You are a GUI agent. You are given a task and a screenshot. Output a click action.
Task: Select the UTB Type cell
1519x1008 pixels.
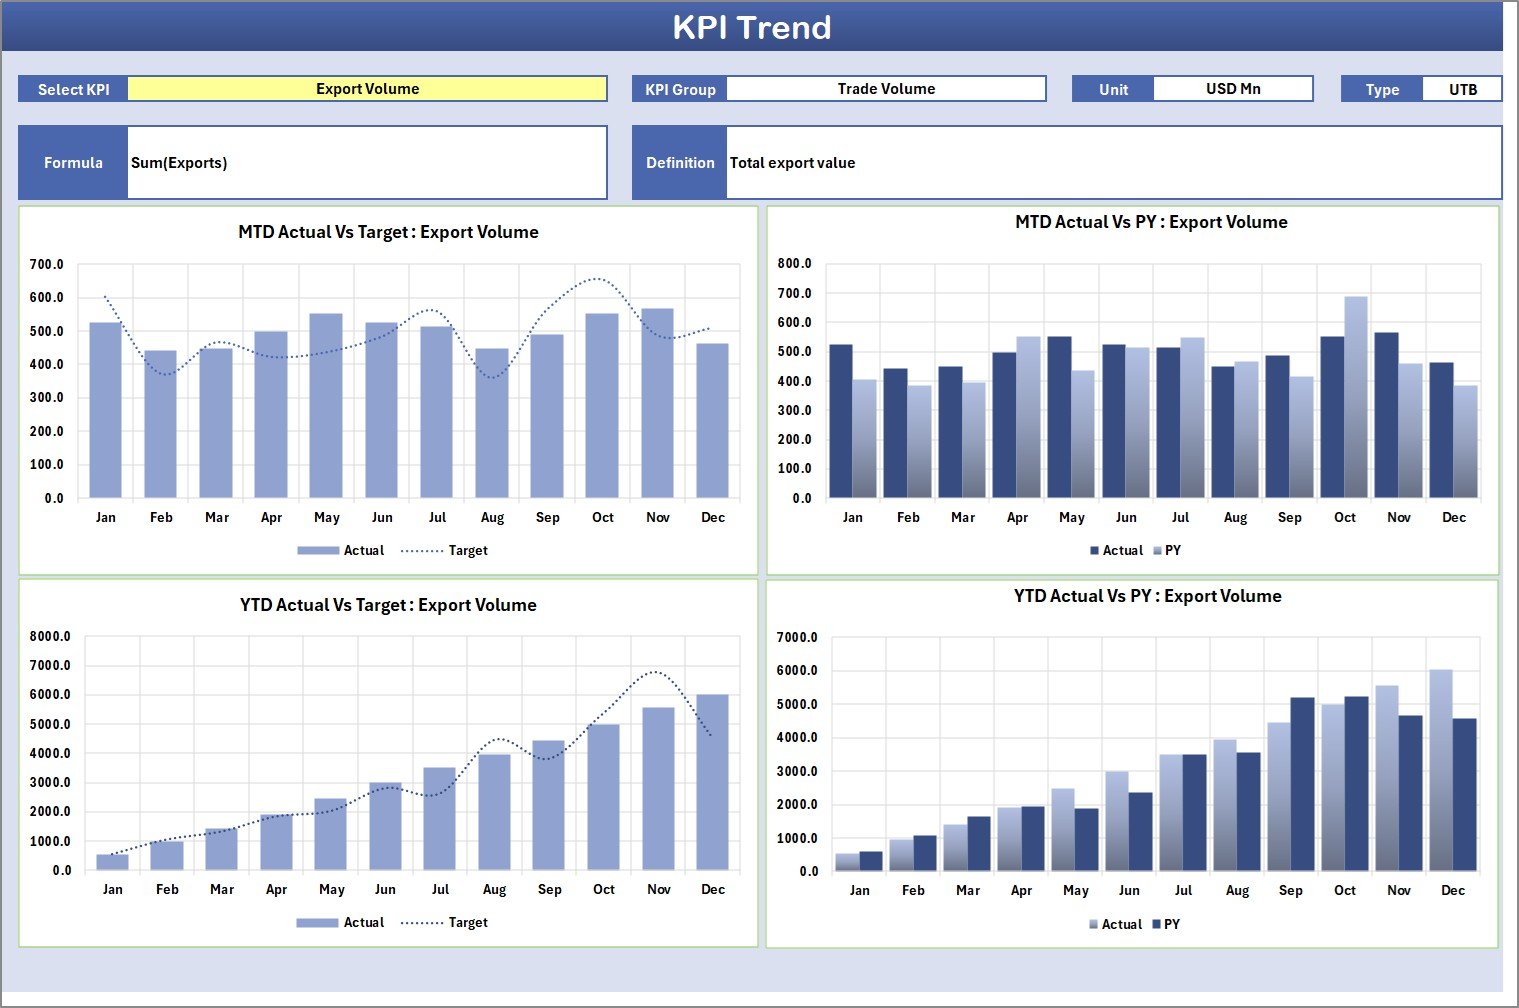click(1462, 89)
